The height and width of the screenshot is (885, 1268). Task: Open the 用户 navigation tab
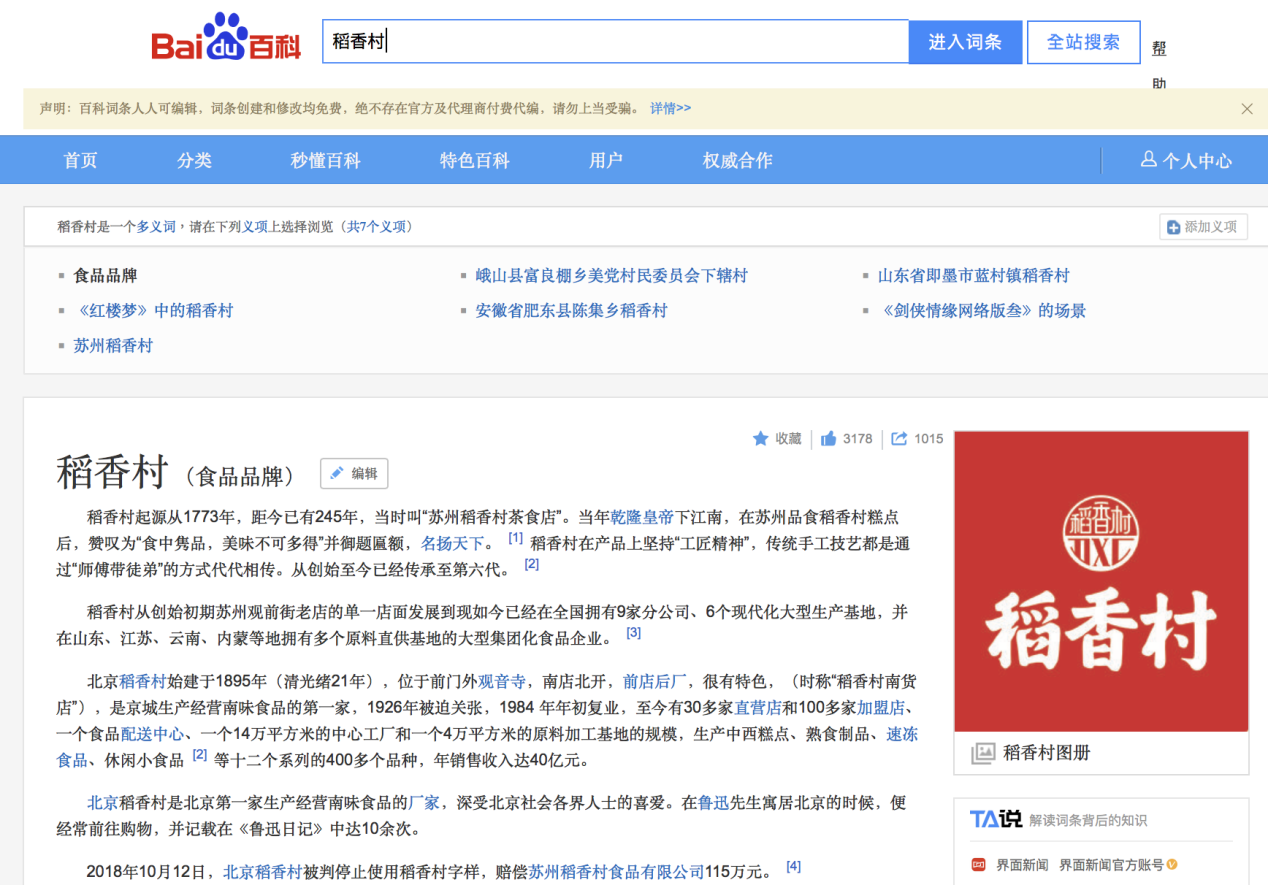(x=606, y=160)
